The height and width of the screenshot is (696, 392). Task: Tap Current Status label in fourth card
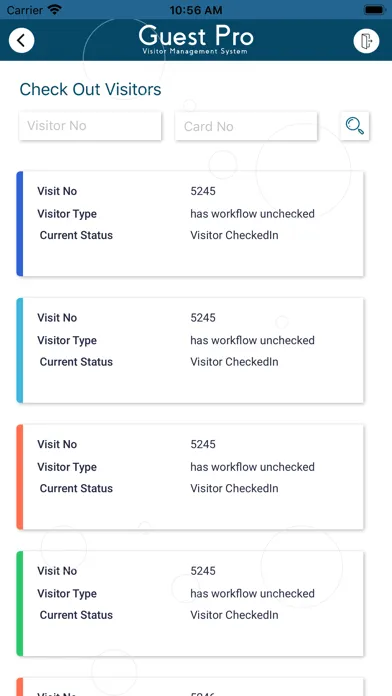click(x=76, y=615)
